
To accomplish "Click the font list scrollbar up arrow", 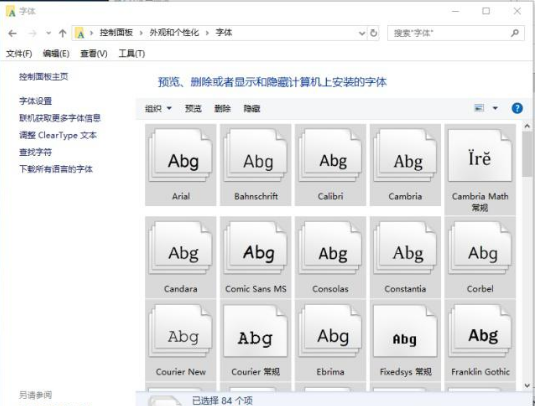I will [527, 127].
